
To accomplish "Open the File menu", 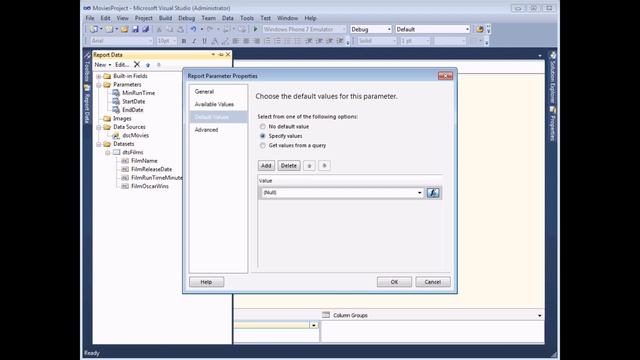I will (x=90, y=18).
